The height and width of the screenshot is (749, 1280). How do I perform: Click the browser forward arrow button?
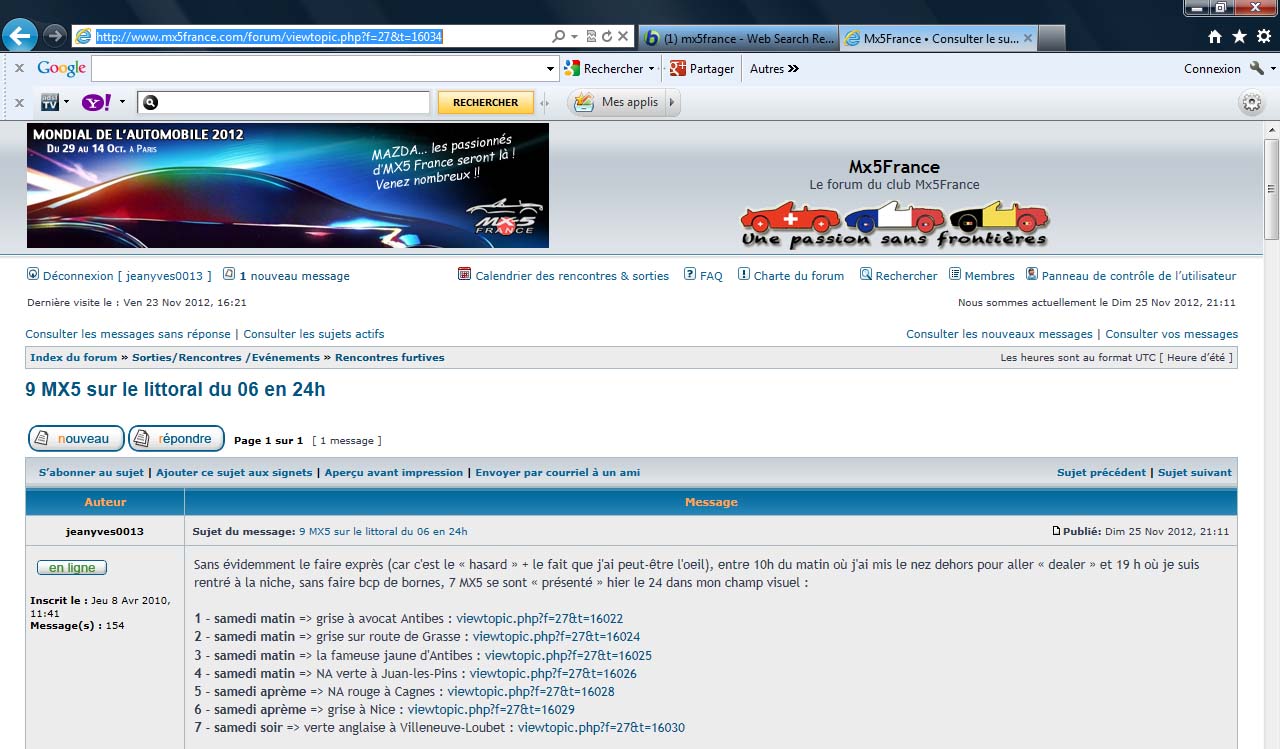[54, 36]
